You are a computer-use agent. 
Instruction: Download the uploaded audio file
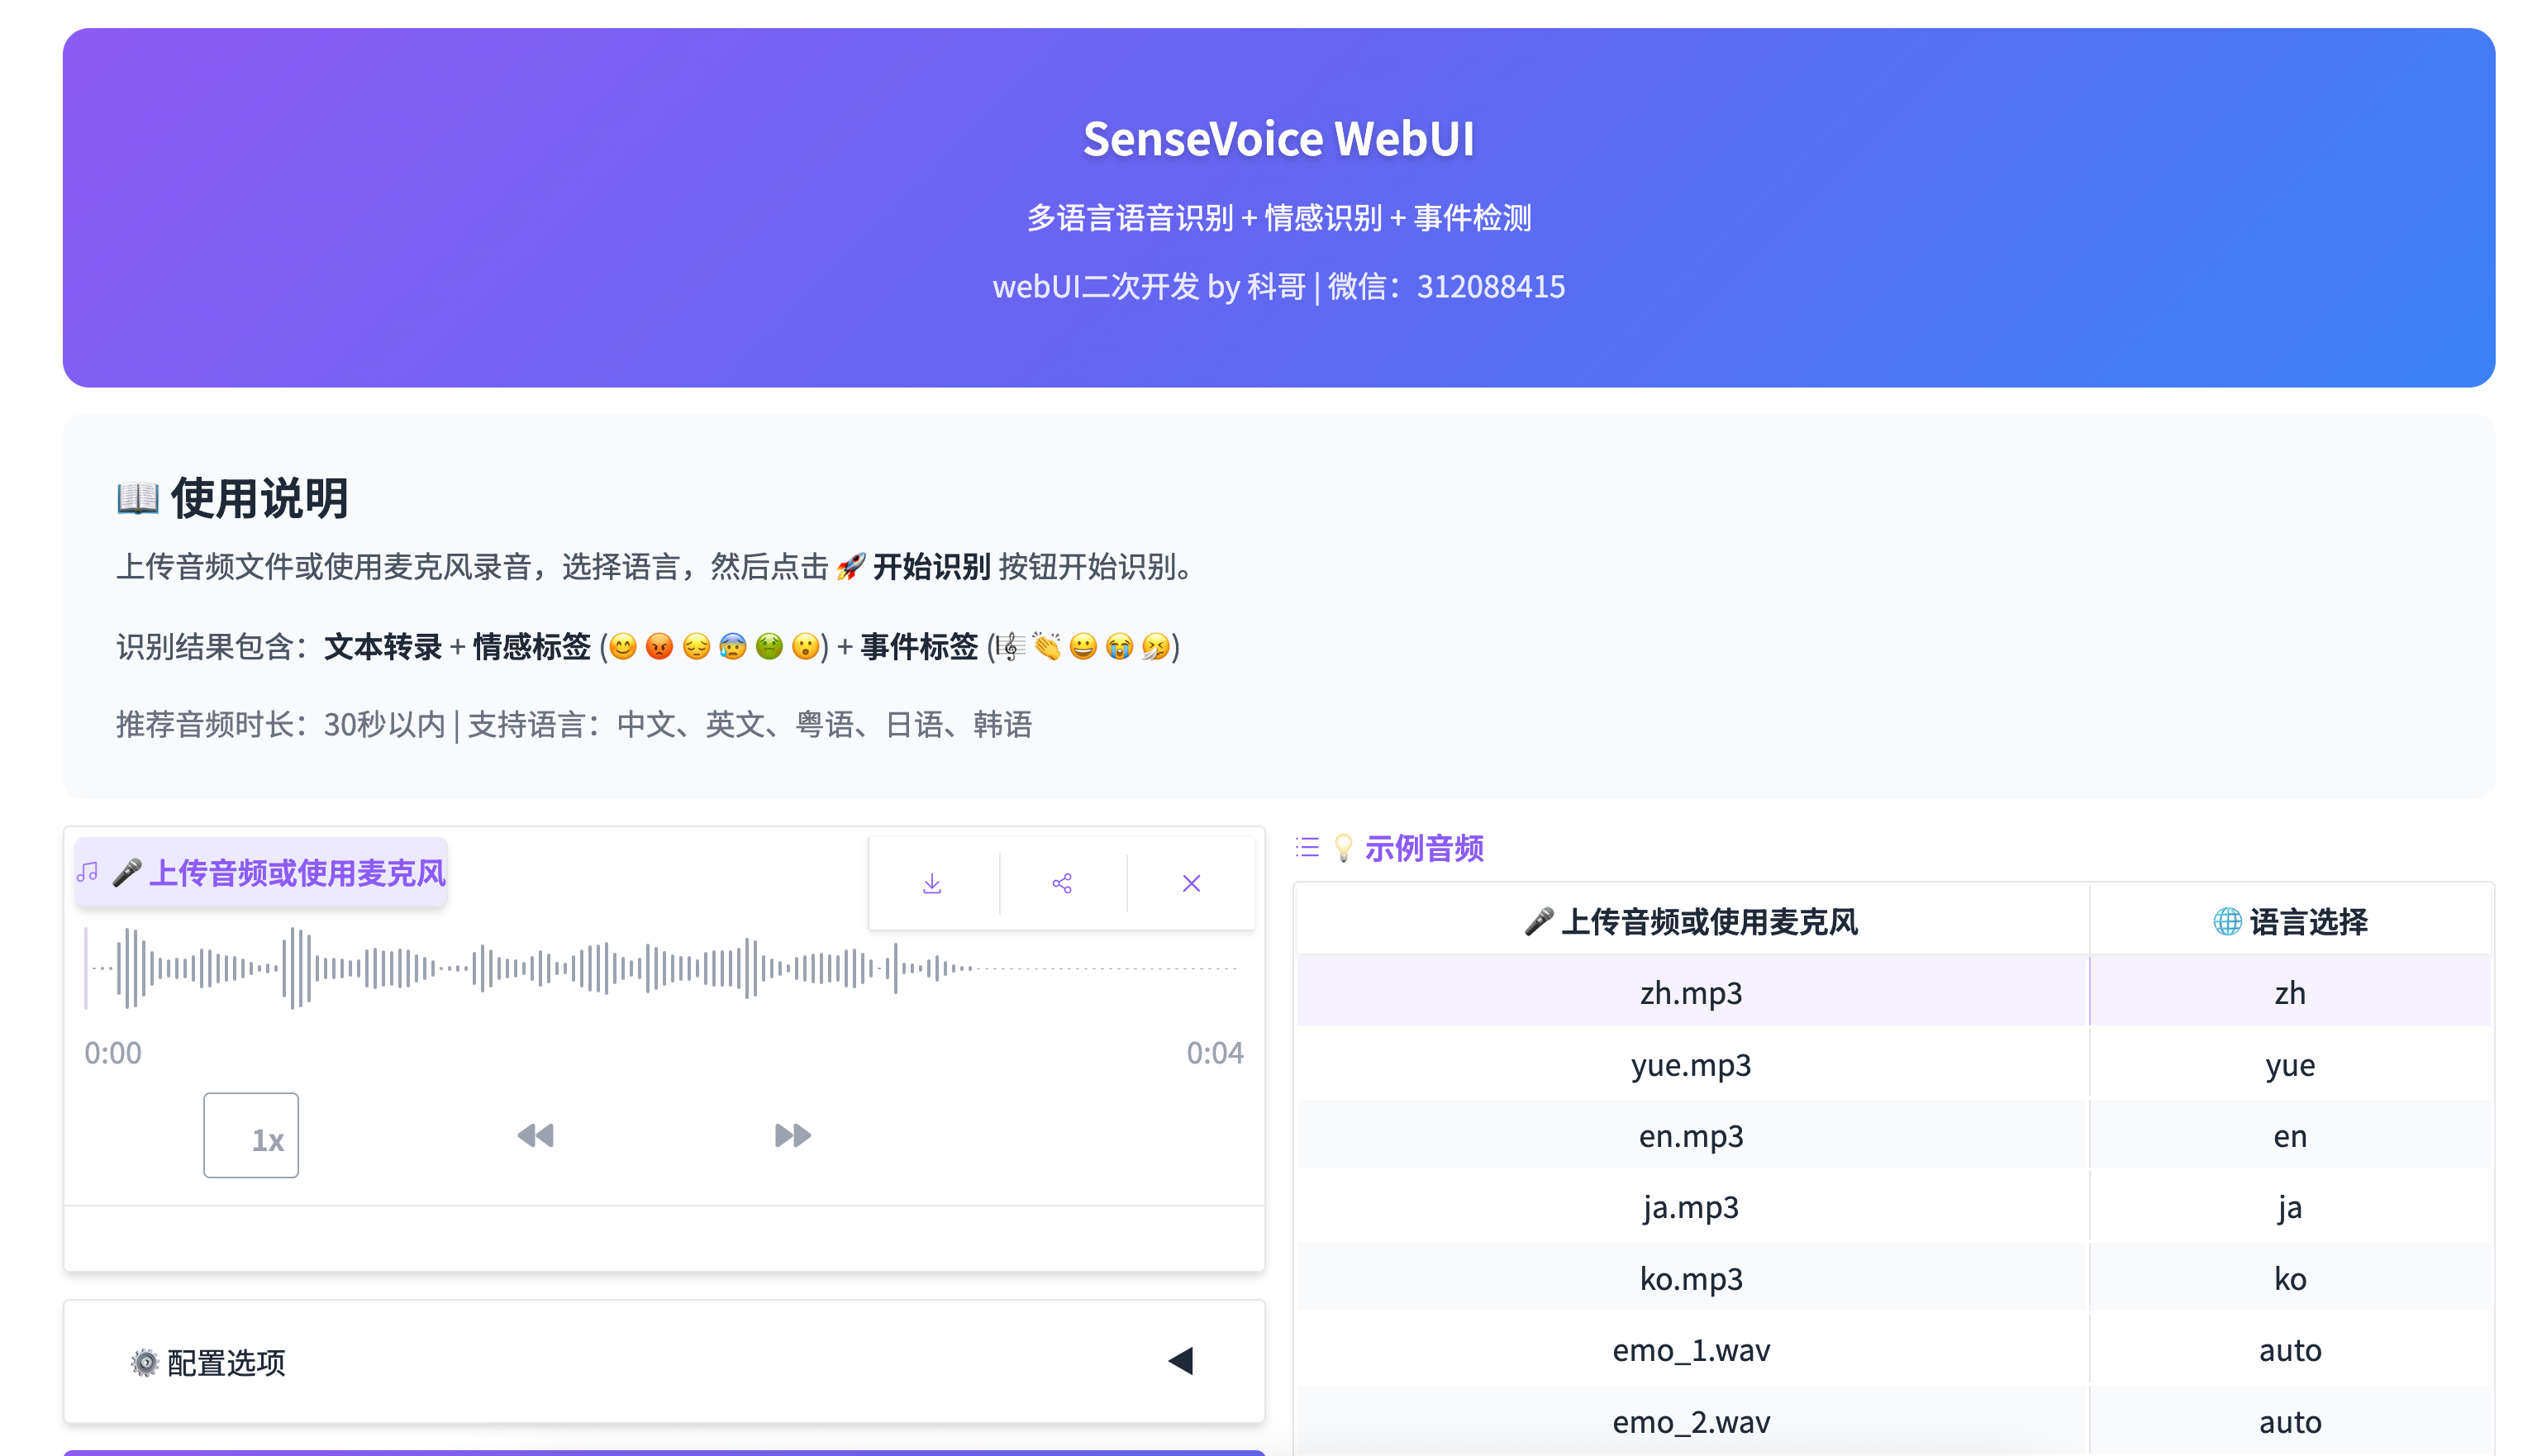pos(931,883)
